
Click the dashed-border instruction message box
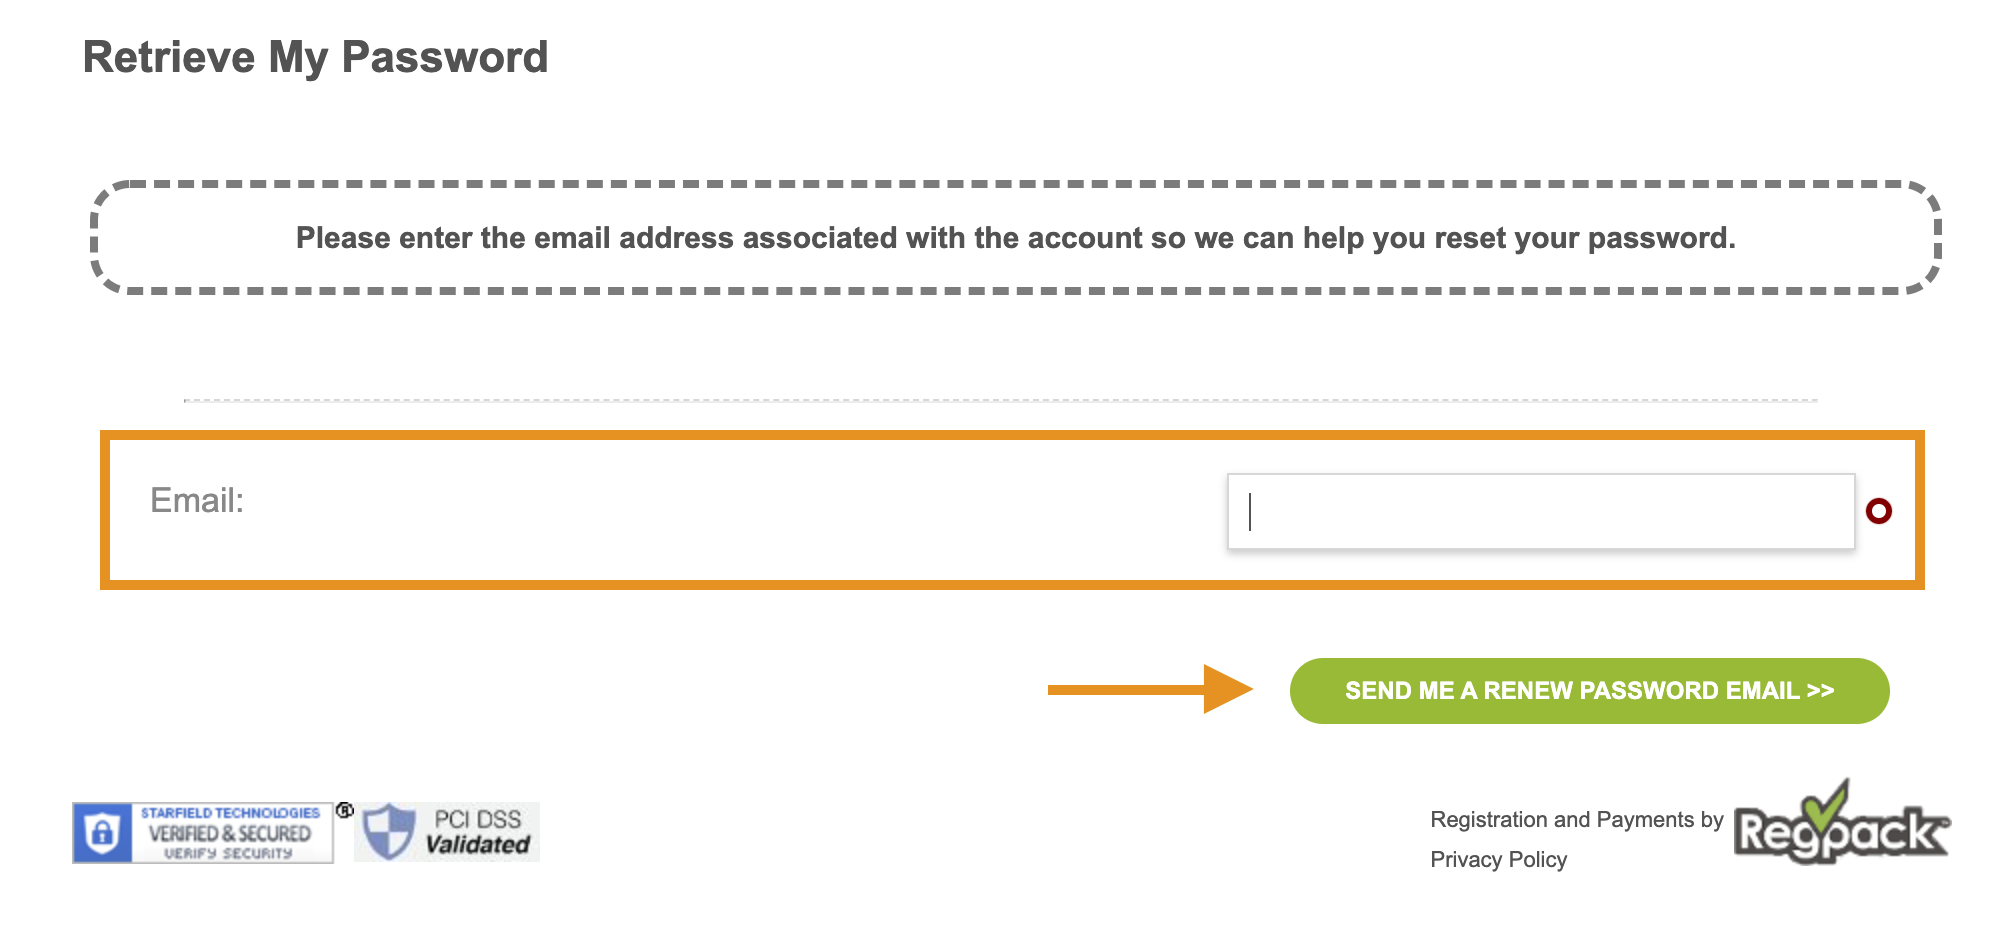point(1016,238)
